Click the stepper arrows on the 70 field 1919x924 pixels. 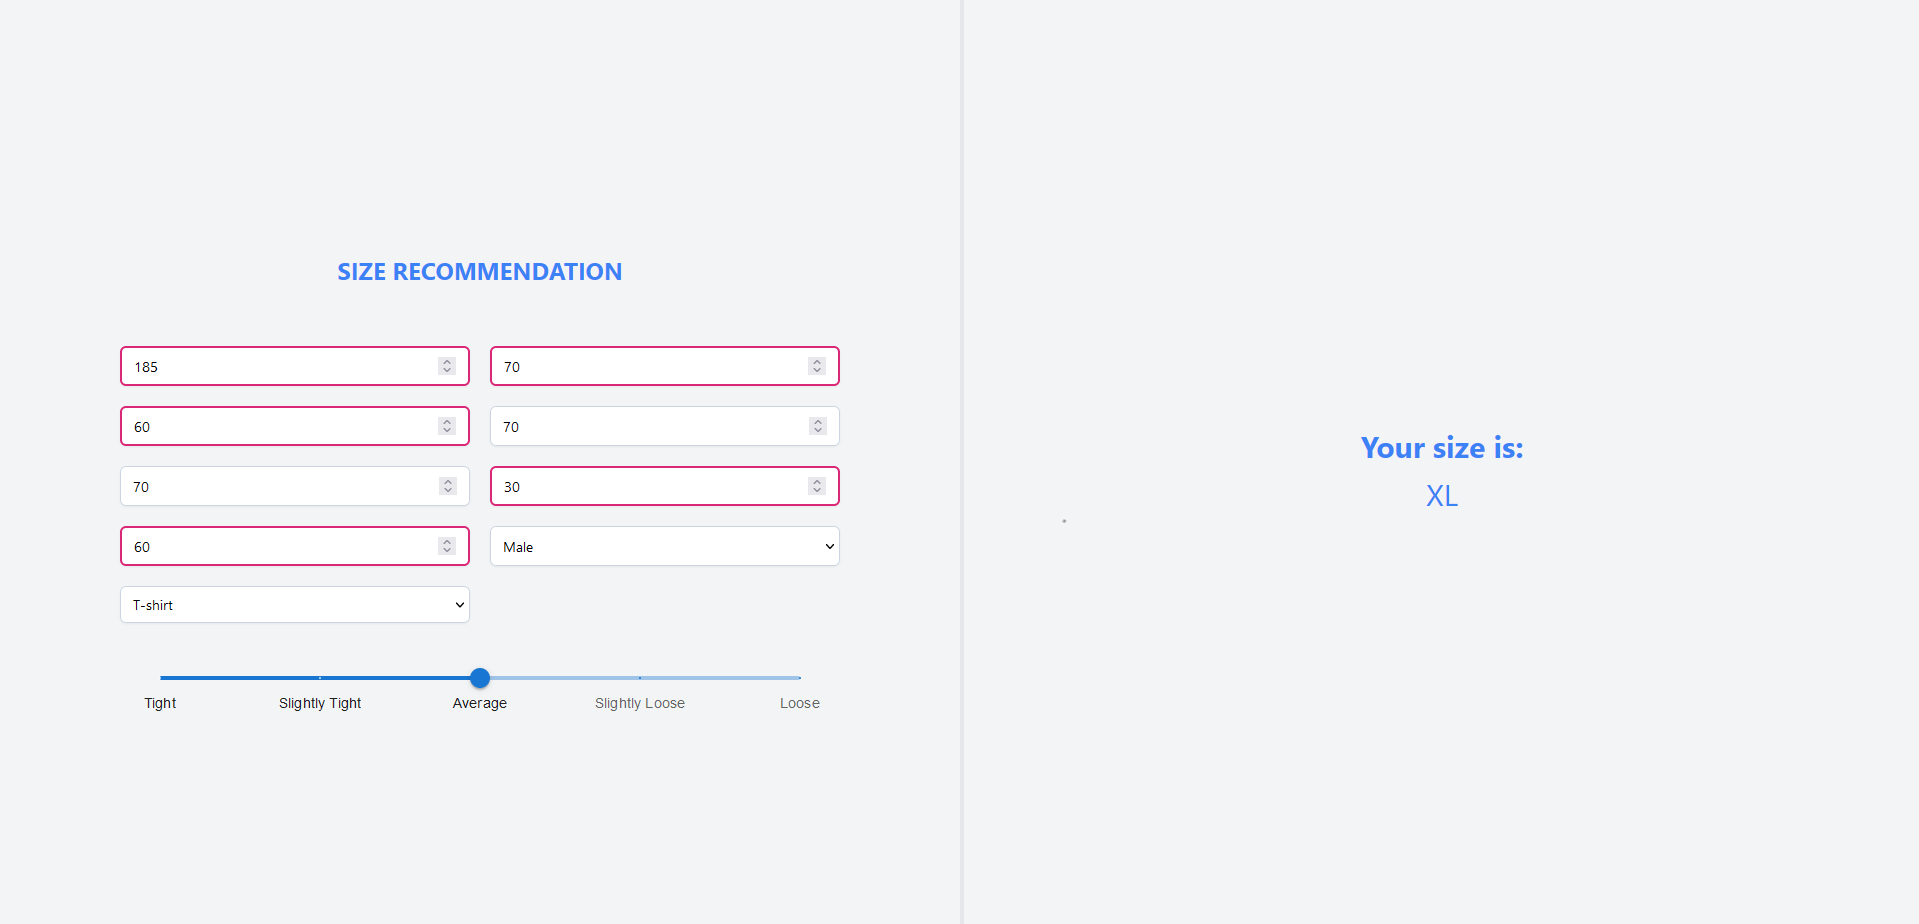446,486
